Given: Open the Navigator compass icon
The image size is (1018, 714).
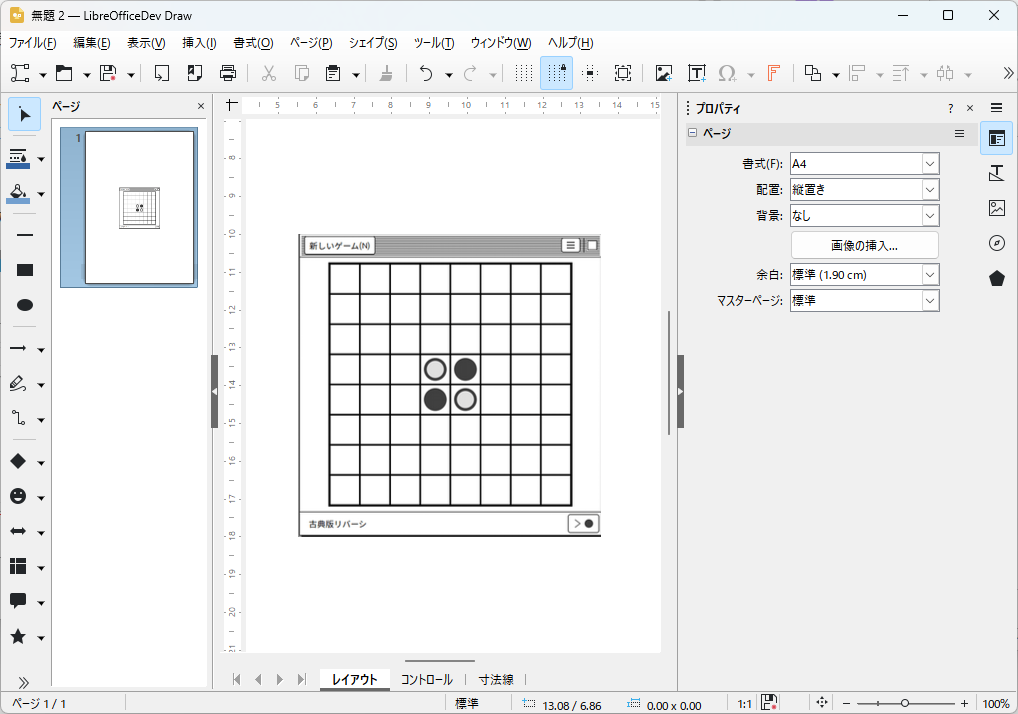Looking at the screenshot, I should tap(997, 243).
